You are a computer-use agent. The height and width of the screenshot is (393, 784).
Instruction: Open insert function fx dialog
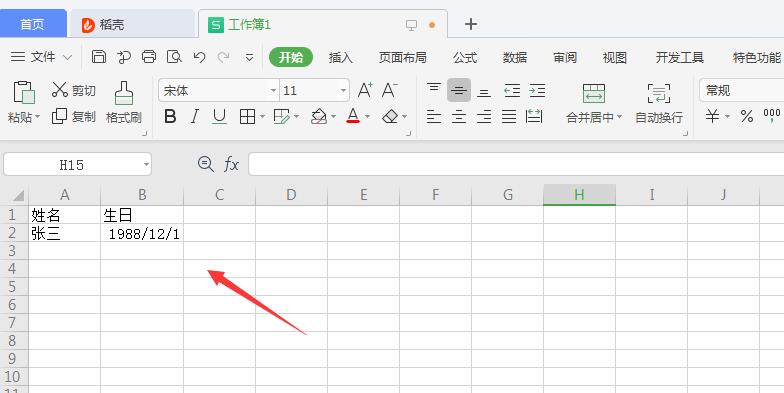click(x=231, y=164)
